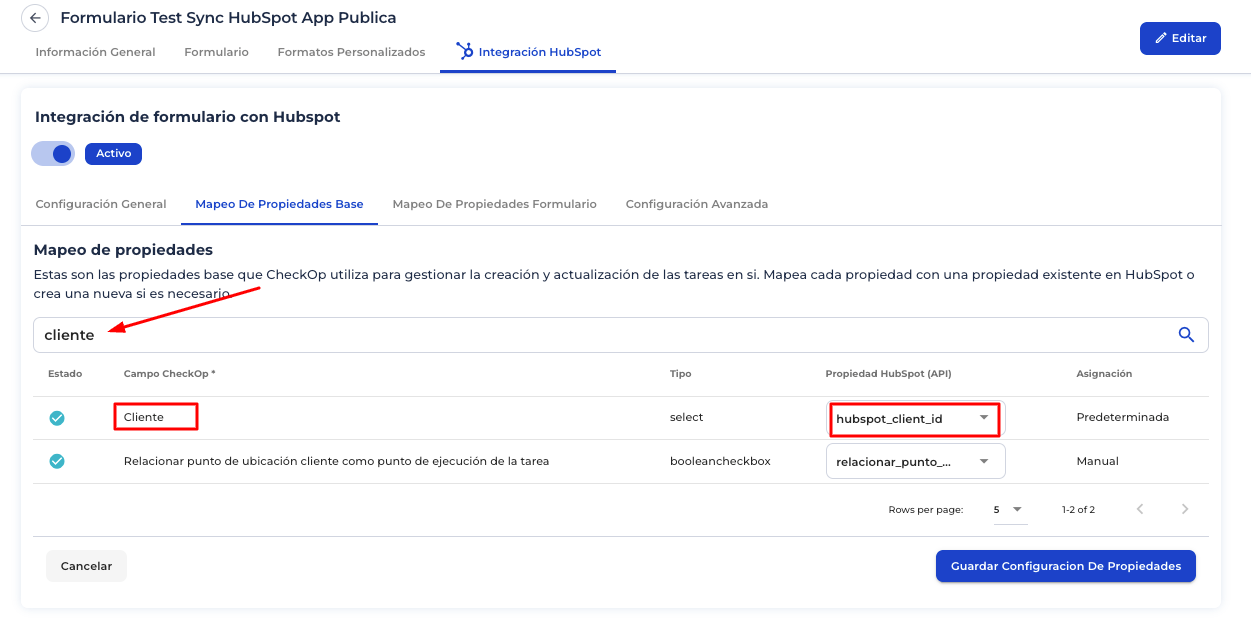Expand the relacionar_punto property dropdown

[x=915, y=461]
